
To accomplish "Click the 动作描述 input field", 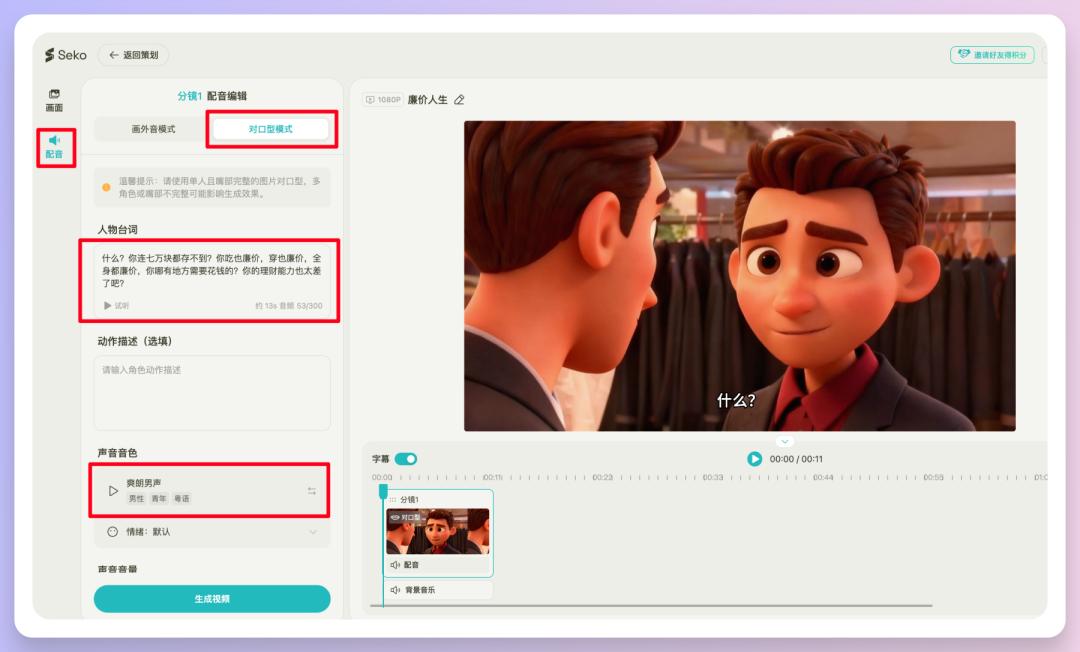I will tap(212, 392).
